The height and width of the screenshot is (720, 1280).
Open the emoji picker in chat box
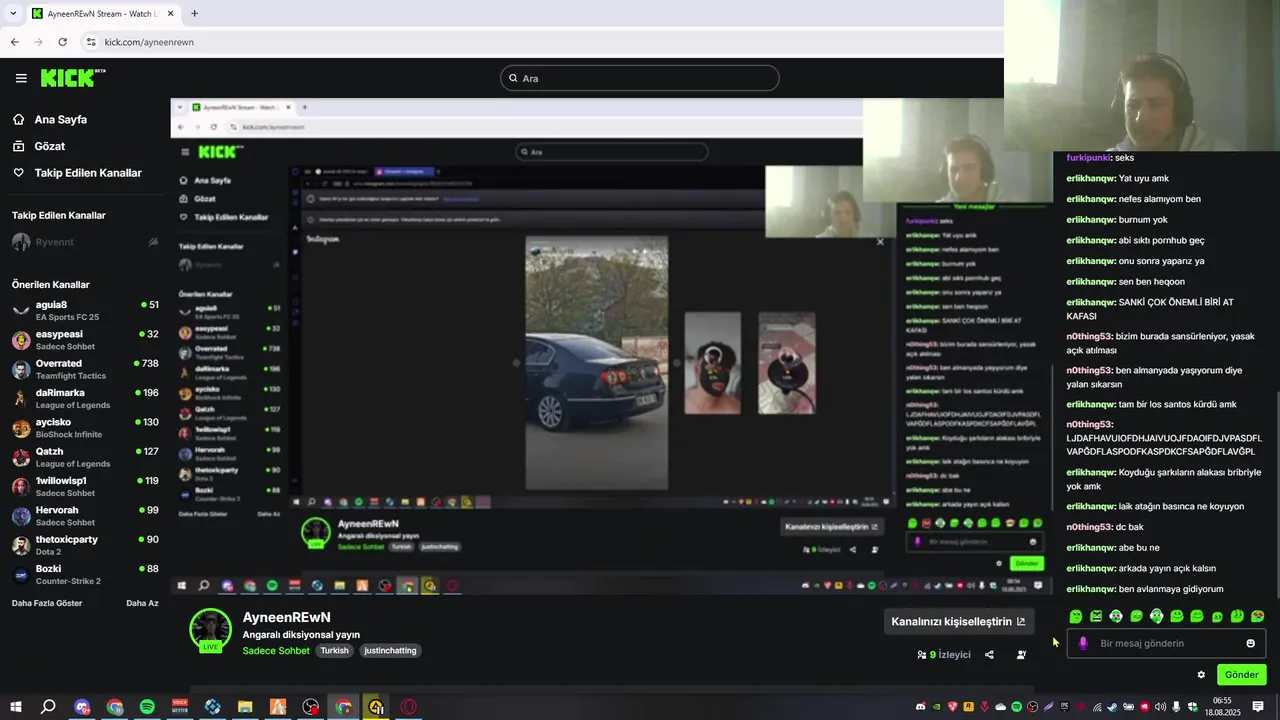tap(1250, 643)
